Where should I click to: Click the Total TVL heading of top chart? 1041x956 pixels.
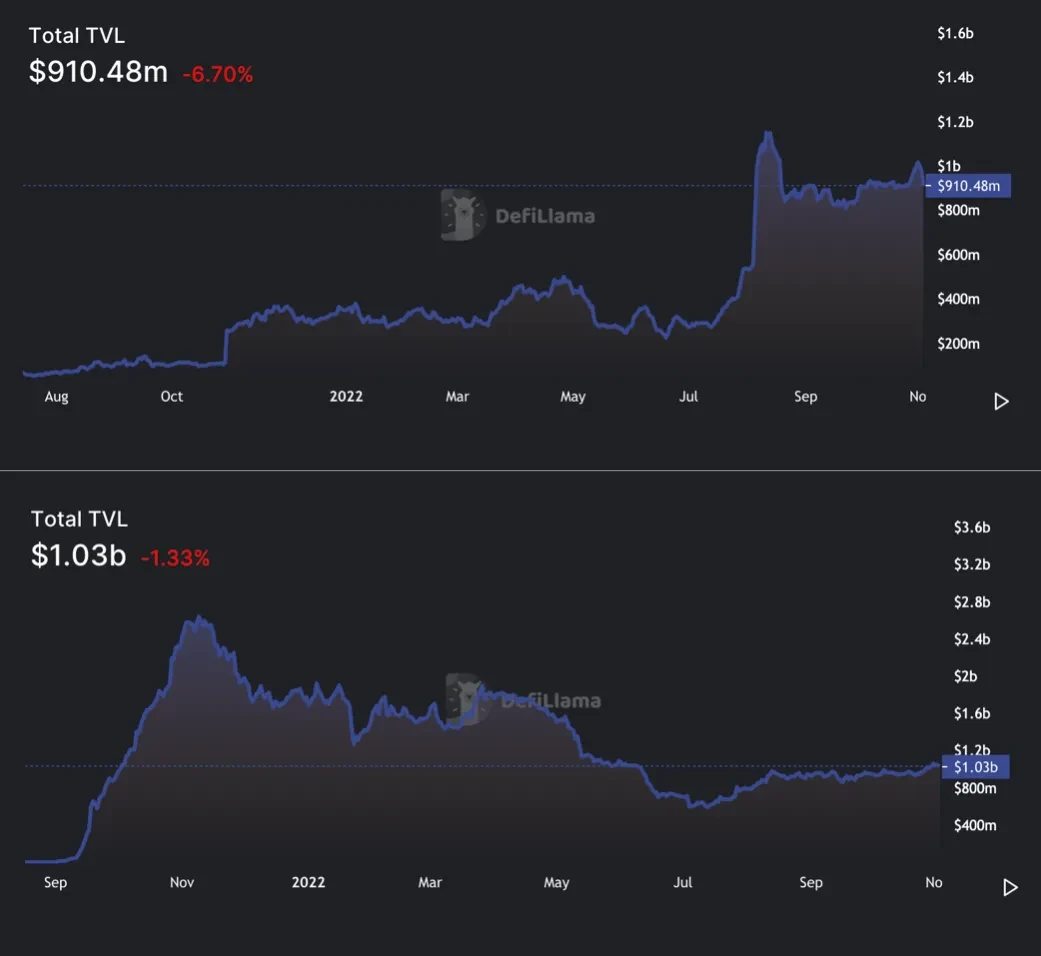pos(77,35)
